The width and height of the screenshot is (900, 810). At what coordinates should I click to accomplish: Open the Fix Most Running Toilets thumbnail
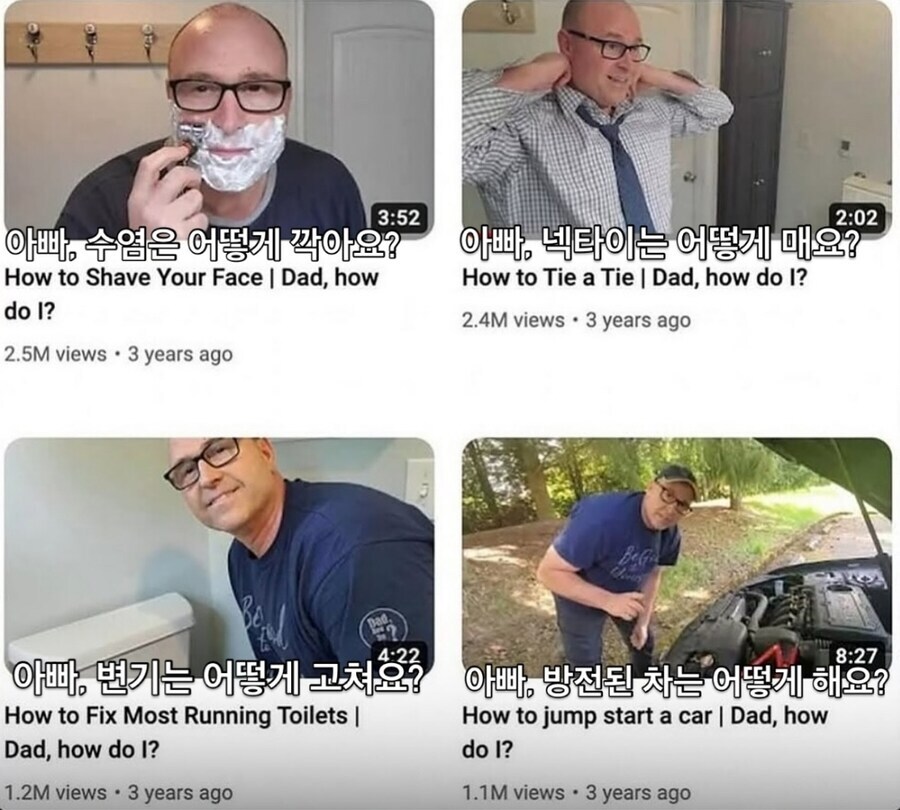(x=219, y=556)
